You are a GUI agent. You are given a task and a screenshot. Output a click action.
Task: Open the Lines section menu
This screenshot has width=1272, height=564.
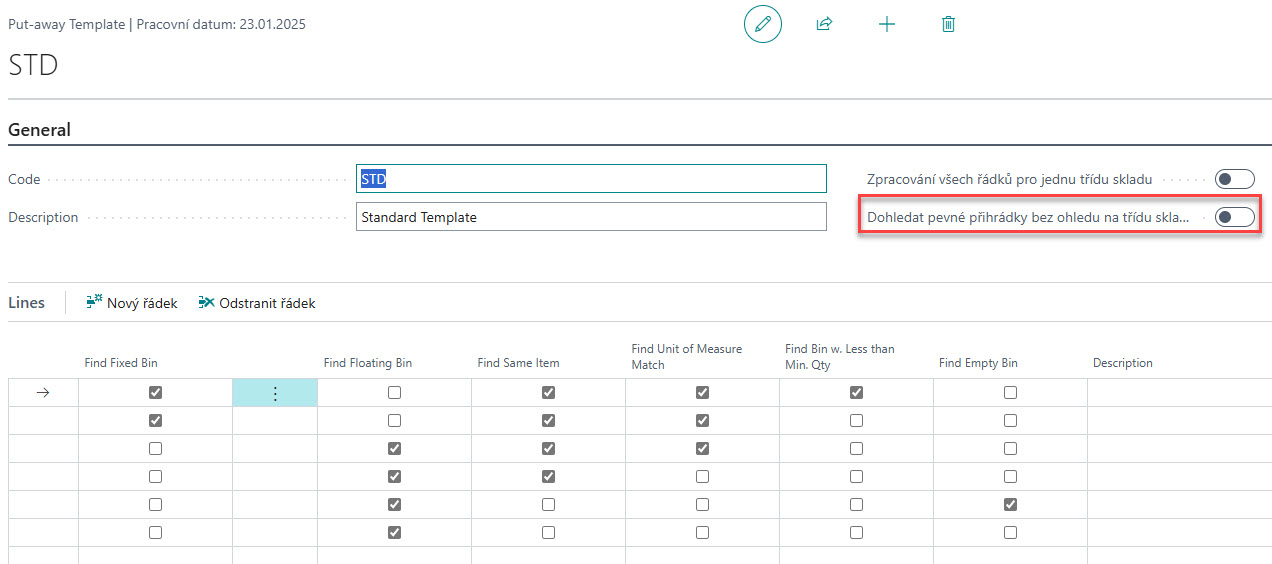pyautogui.click(x=27, y=302)
